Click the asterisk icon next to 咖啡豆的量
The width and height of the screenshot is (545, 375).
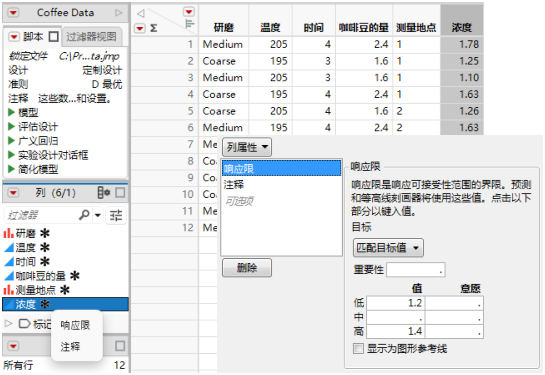[75, 276]
